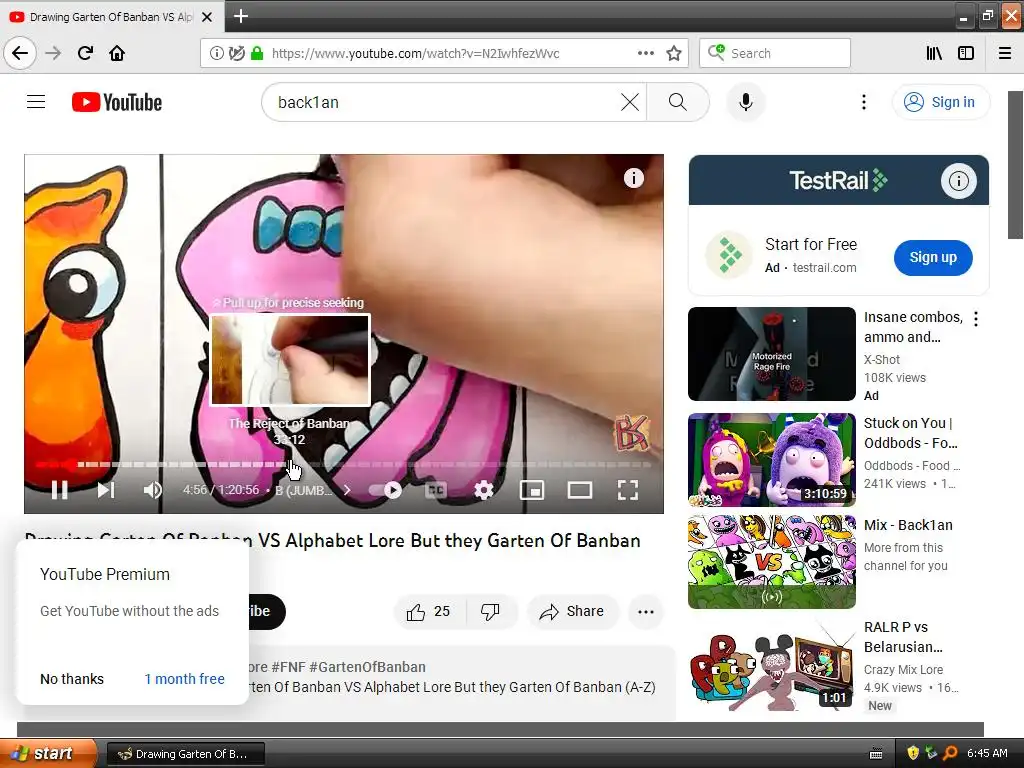The height and width of the screenshot is (768, 1024).
Task: Go to YouTube home via logo
Action: click(117, 102)
